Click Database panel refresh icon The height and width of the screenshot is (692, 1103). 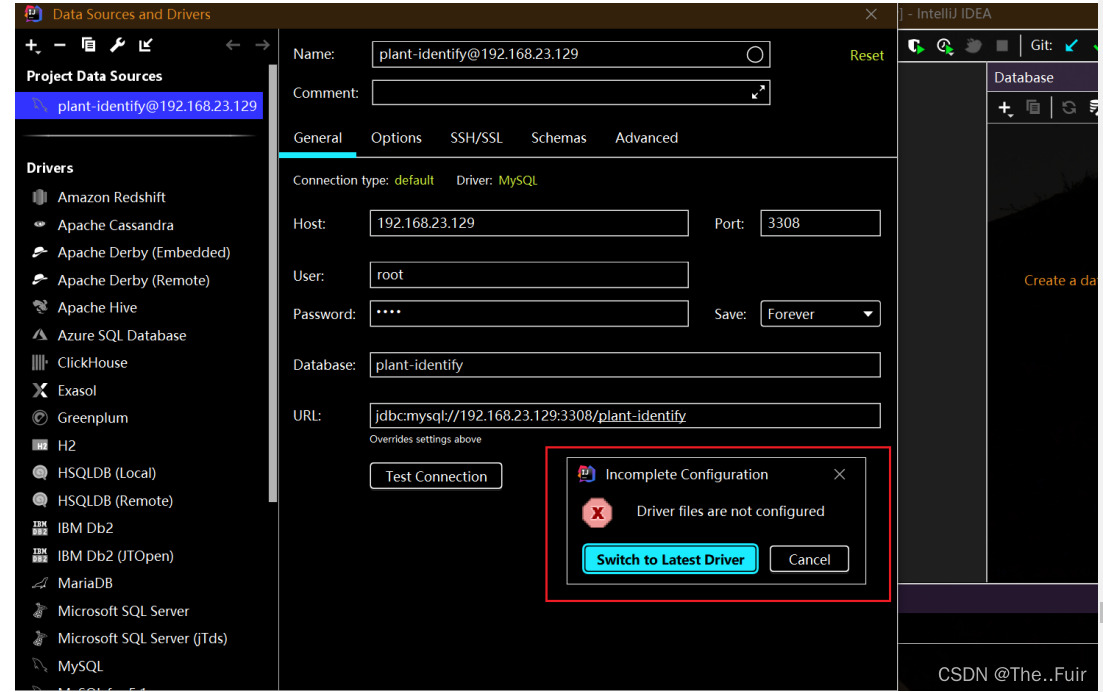(x=1069, y=108)
